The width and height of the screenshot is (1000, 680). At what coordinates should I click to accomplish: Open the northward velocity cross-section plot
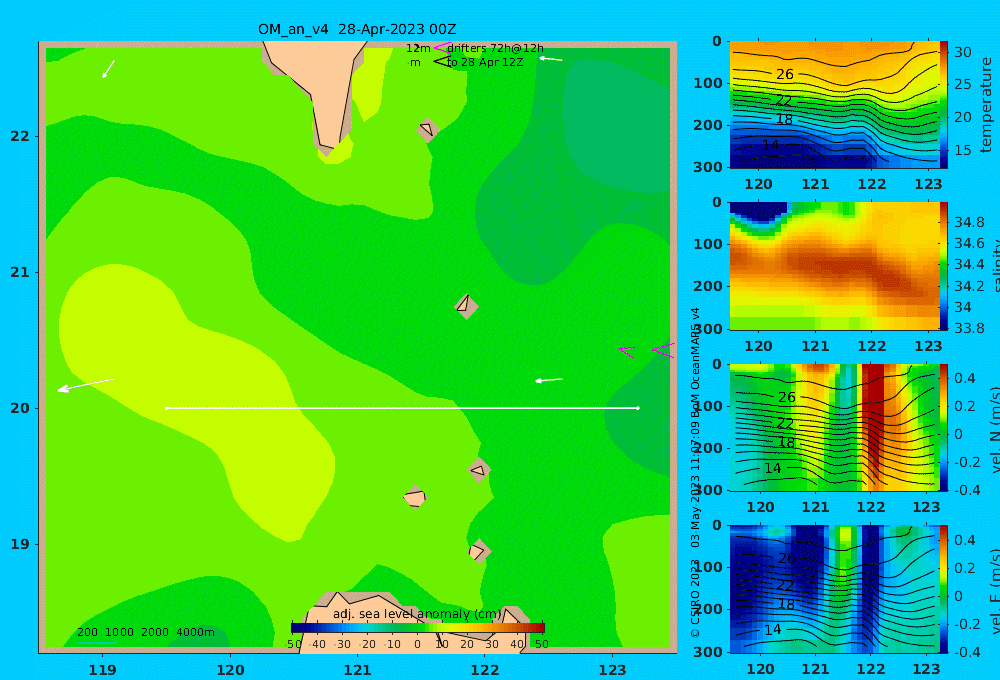coord(834,427)
